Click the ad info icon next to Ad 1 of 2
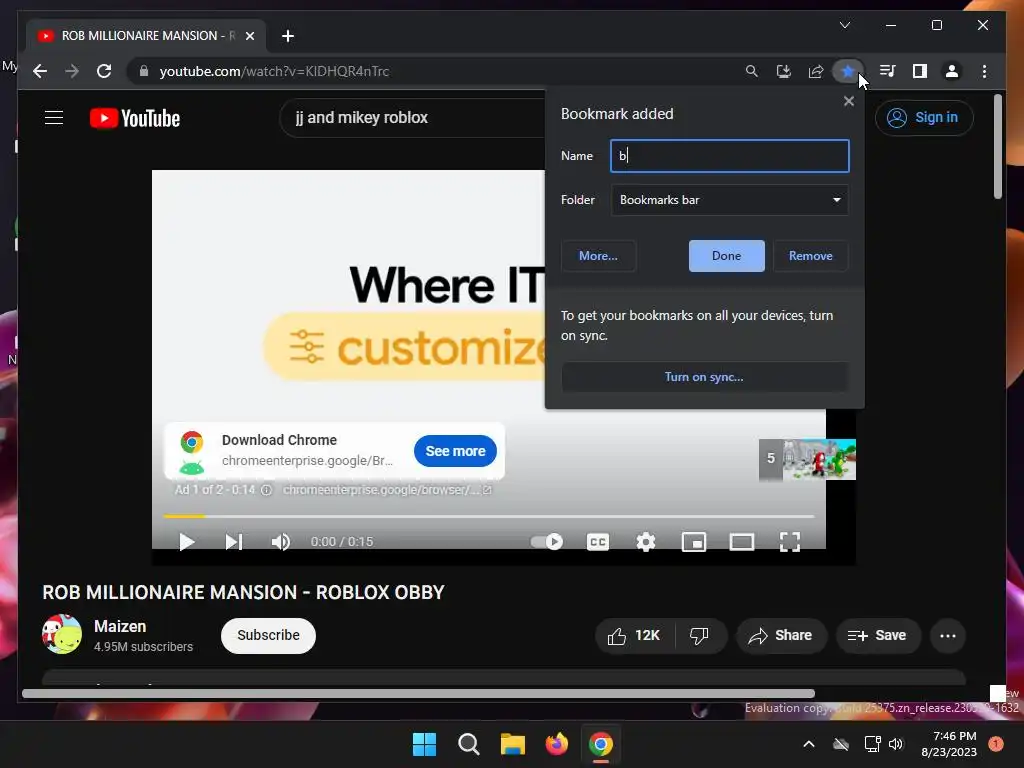Screen dimensions: 1024x768 coord(266,490)
